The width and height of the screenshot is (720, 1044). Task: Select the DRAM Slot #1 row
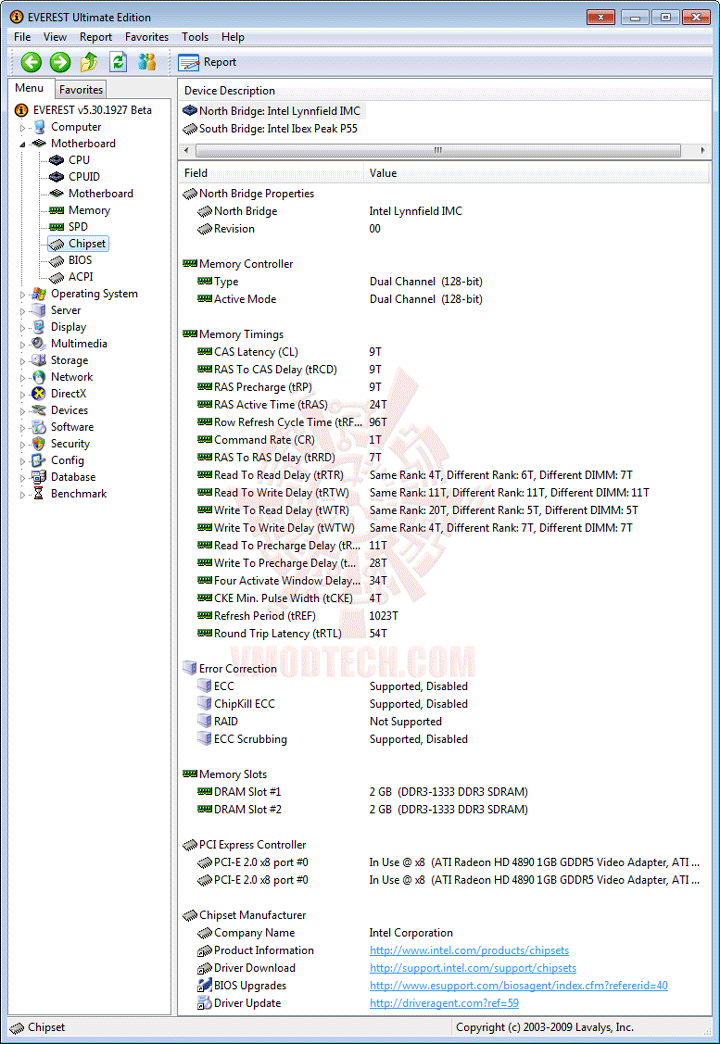click(x=444, y=792)
